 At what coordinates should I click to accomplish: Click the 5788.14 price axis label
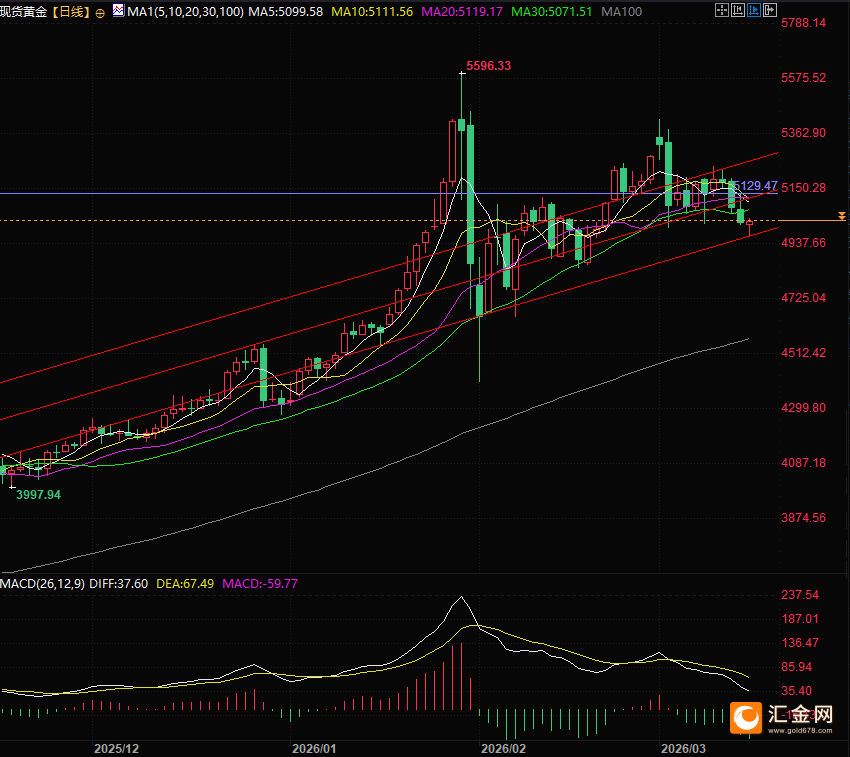tap(803, 23)
